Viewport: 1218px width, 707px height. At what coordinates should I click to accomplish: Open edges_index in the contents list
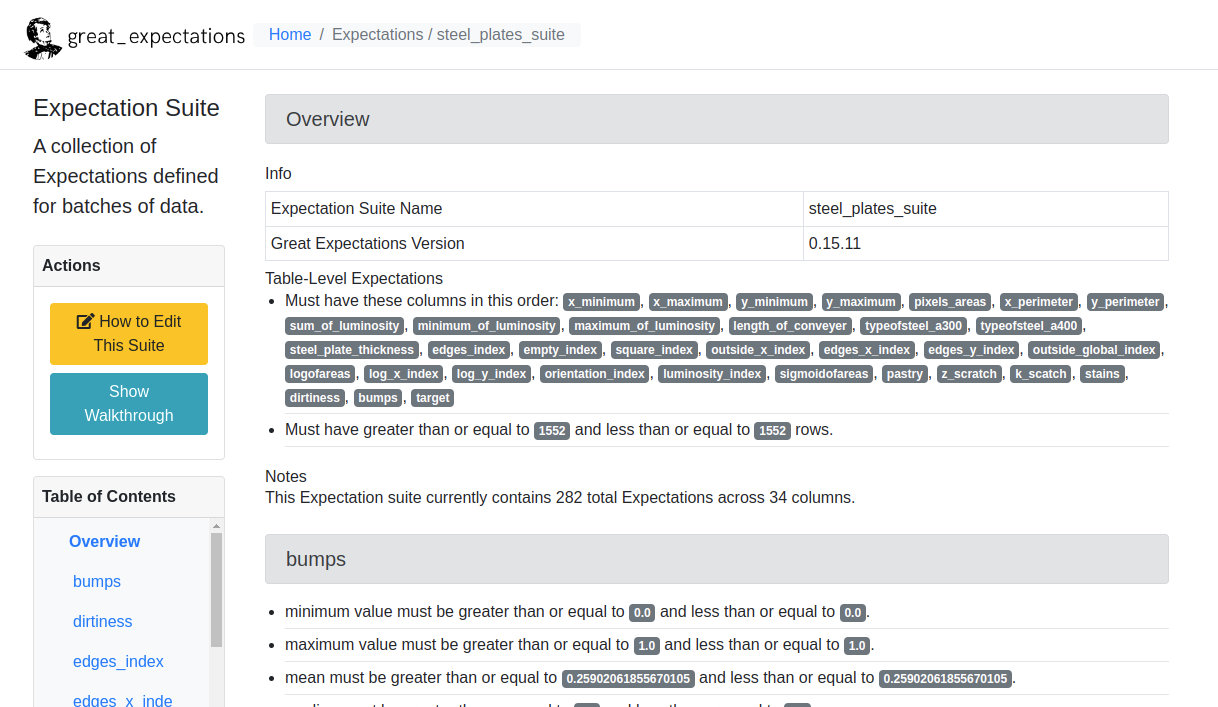(118, 662)
